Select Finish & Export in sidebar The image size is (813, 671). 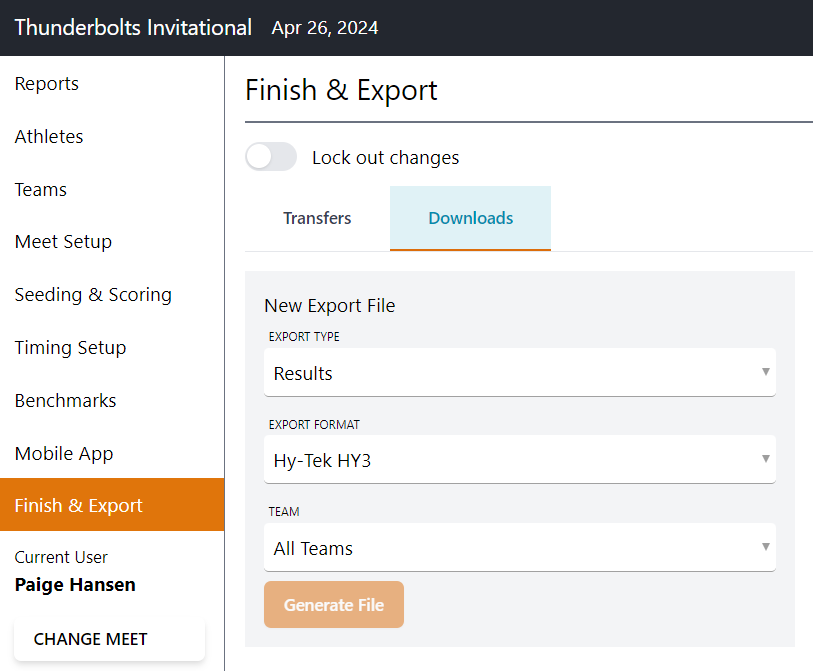[x=112, y=505]
